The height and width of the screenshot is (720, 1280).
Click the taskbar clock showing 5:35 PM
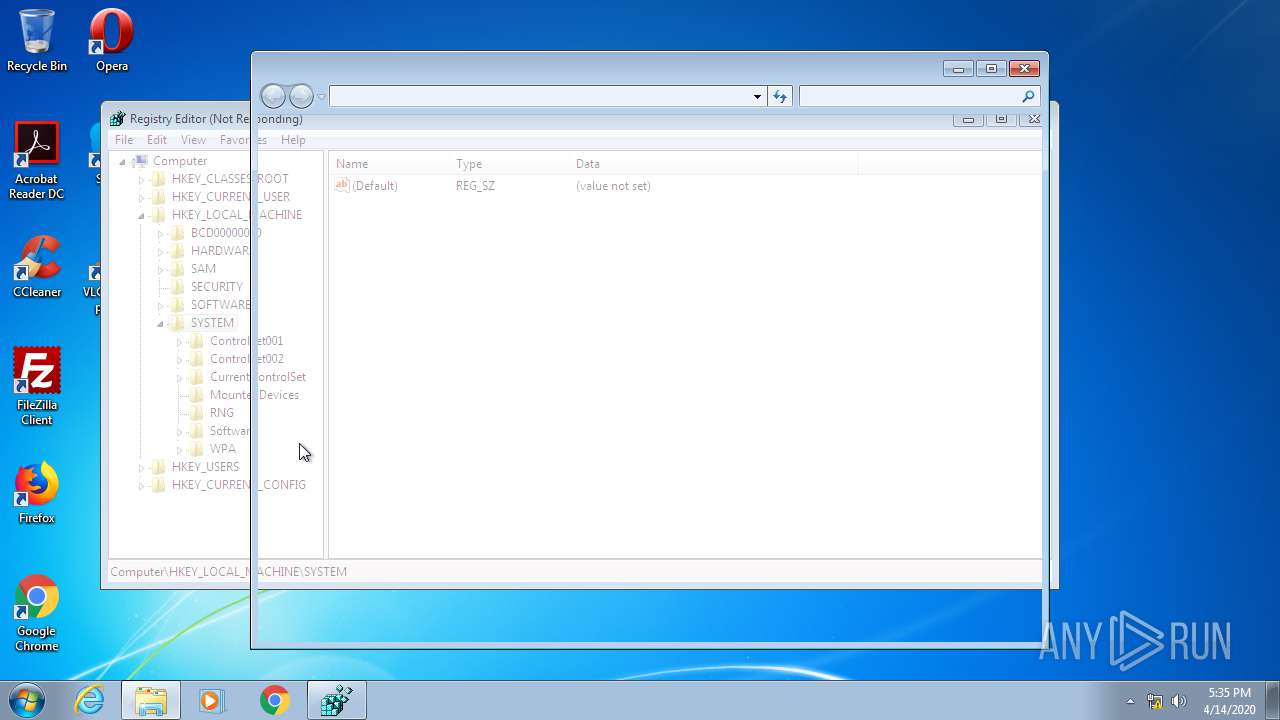[x=1229, y=700]
